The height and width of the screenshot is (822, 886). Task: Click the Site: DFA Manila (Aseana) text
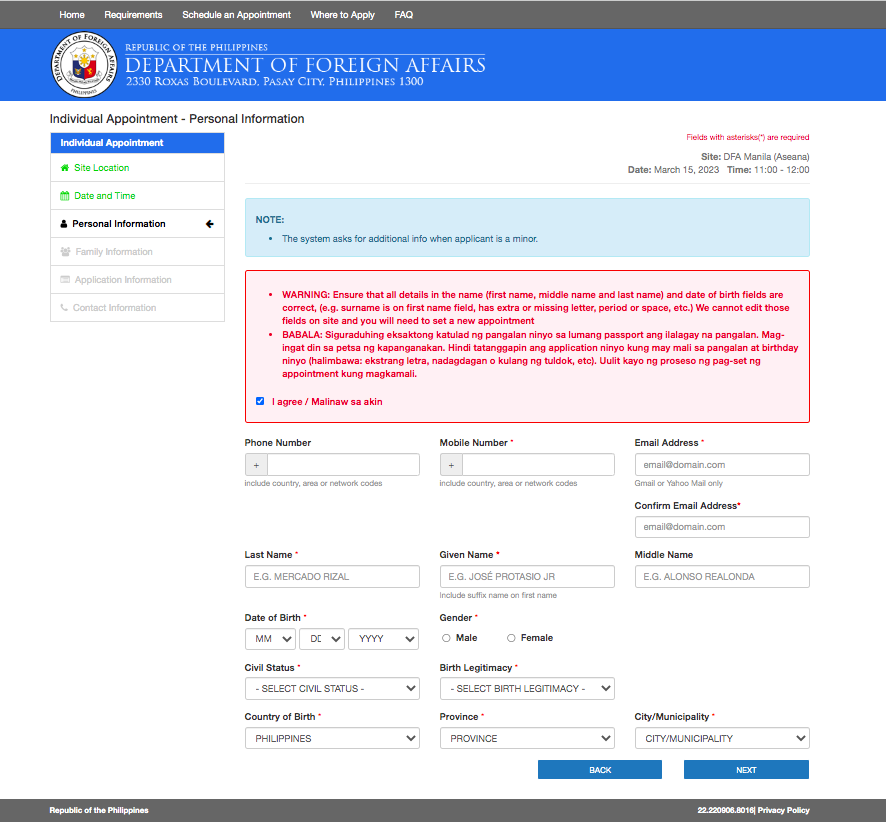[x=755, y=156]
